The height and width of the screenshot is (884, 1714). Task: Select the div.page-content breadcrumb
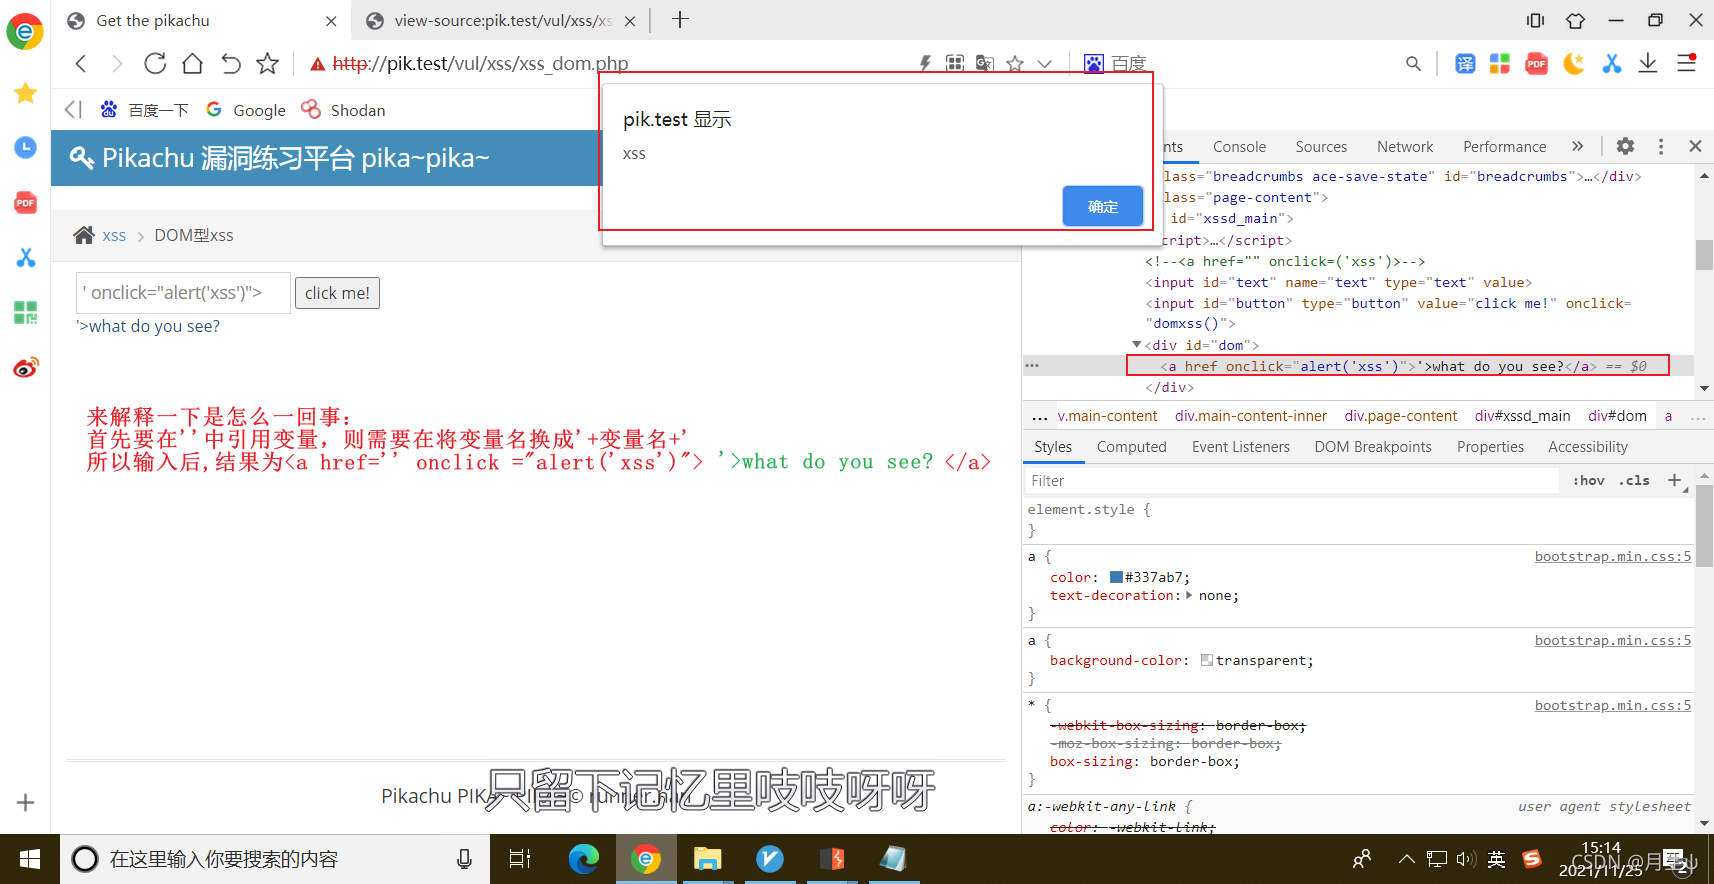click(1400, 416)
